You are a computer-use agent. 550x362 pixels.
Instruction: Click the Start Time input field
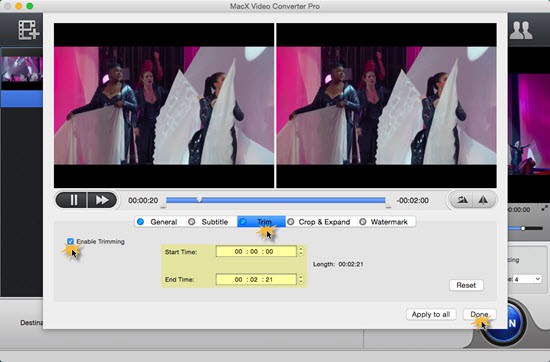click(x=256, y=251)
